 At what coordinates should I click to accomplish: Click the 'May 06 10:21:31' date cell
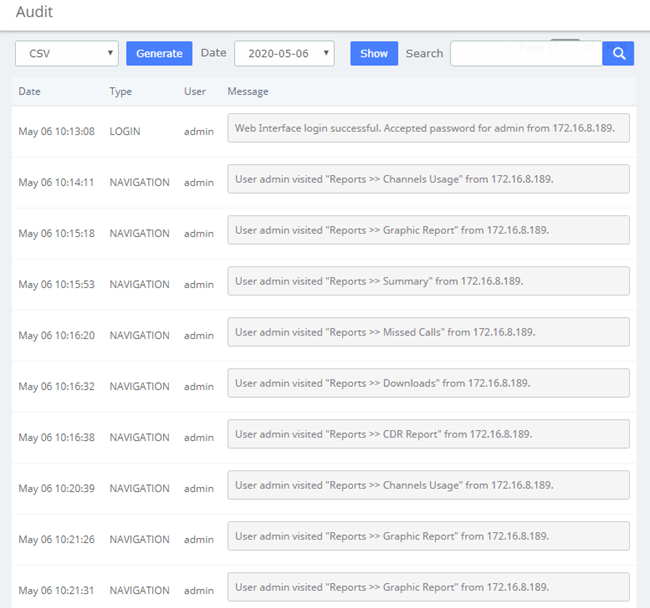pyautogui.click(x=56, y=590)
